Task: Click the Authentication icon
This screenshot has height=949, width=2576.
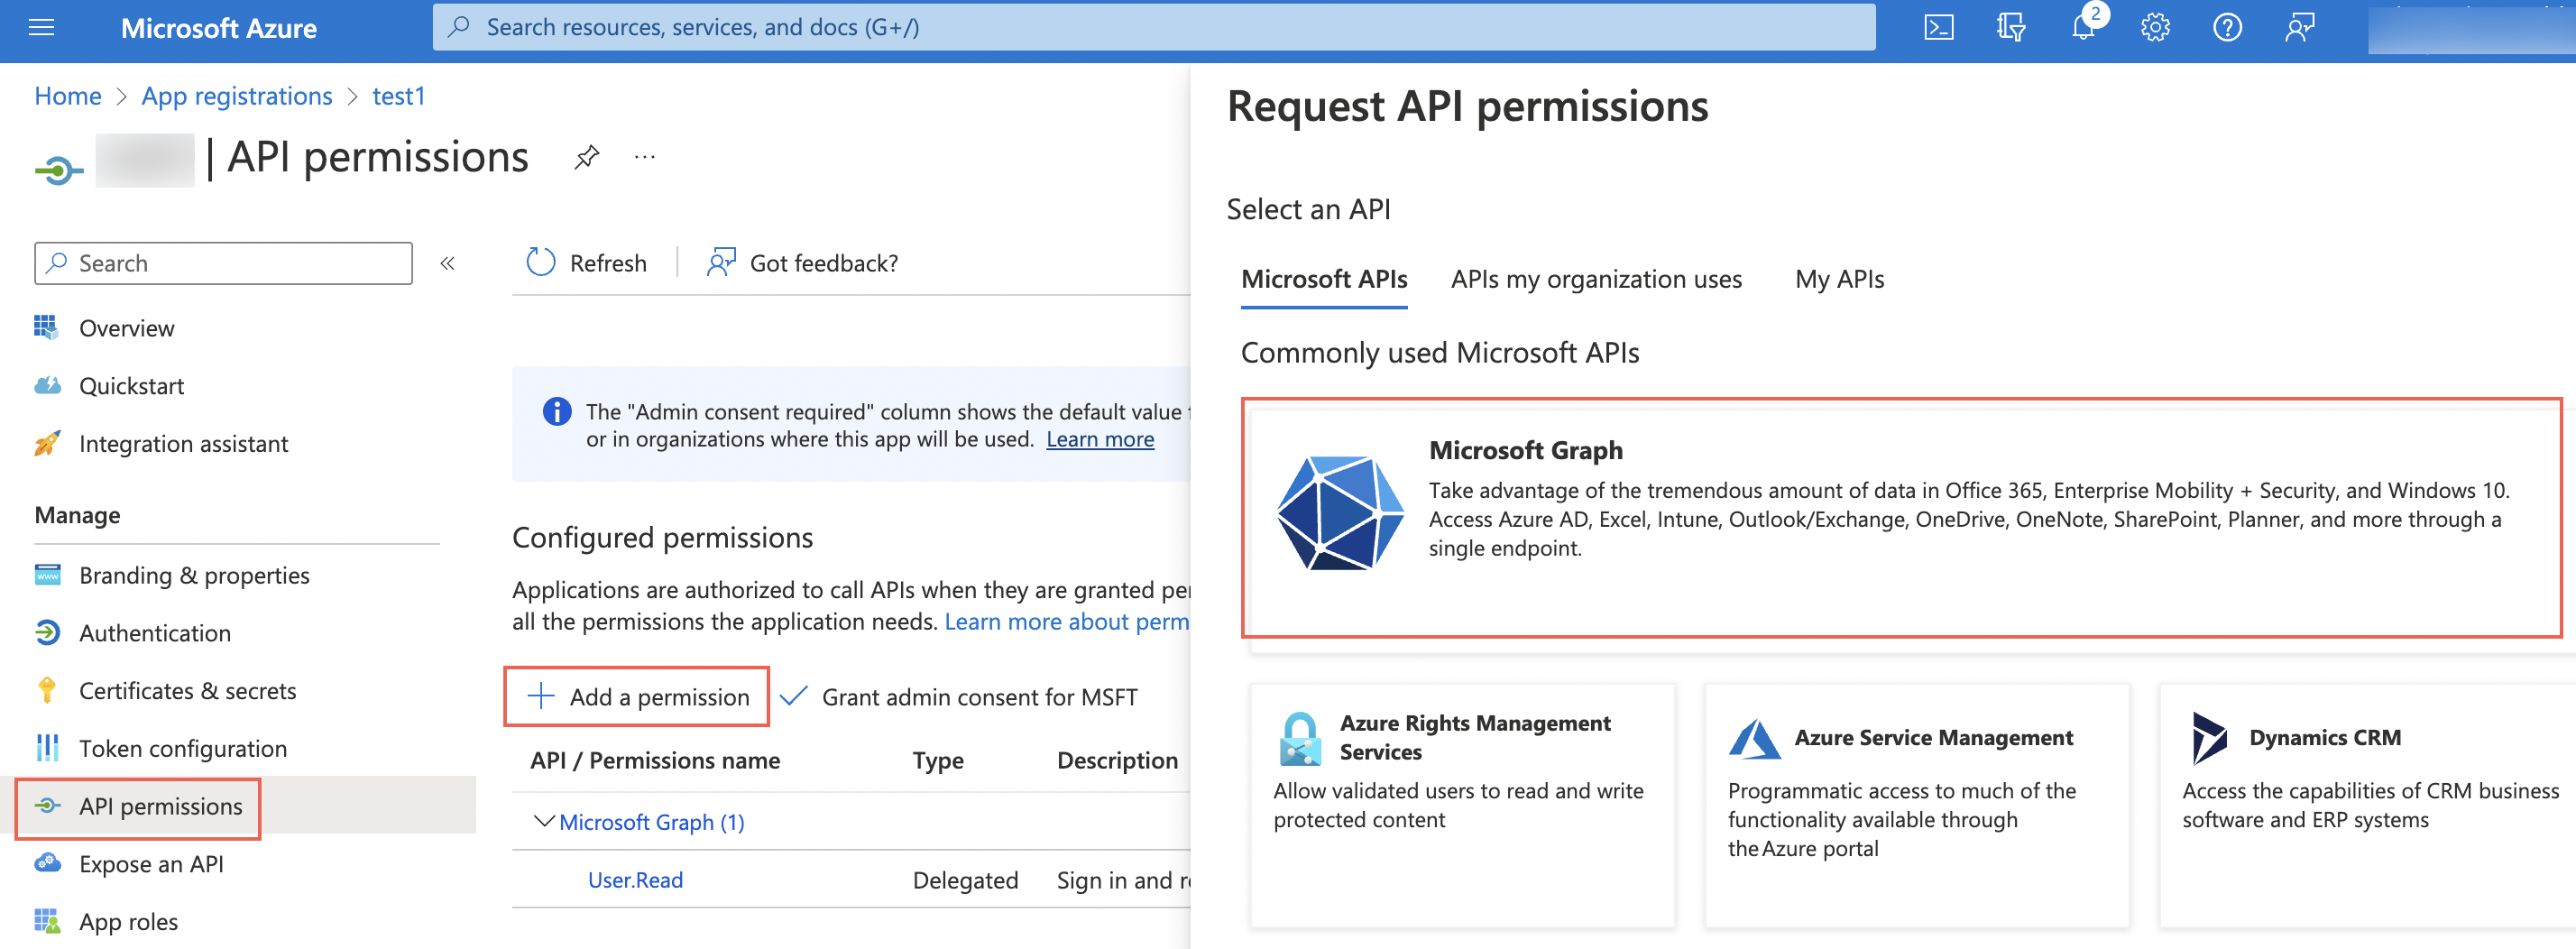Action: tap(47, 633)
